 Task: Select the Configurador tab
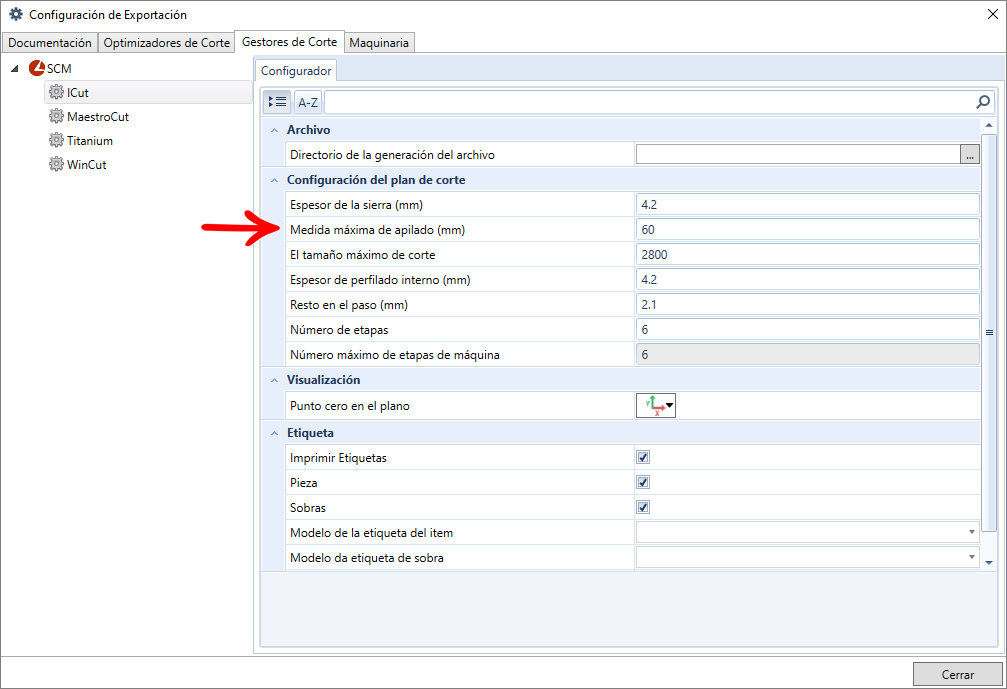point(296,71)
